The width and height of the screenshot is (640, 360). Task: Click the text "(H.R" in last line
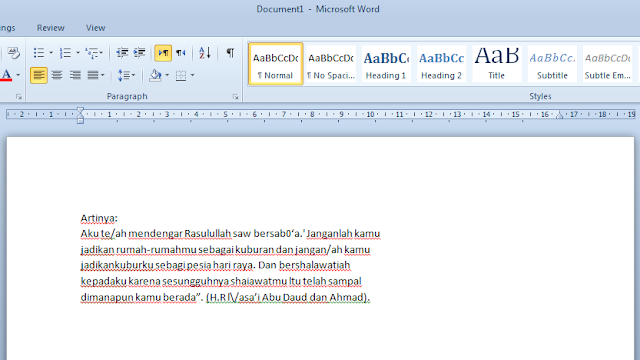pyautogui.click(x=216, y=297)
